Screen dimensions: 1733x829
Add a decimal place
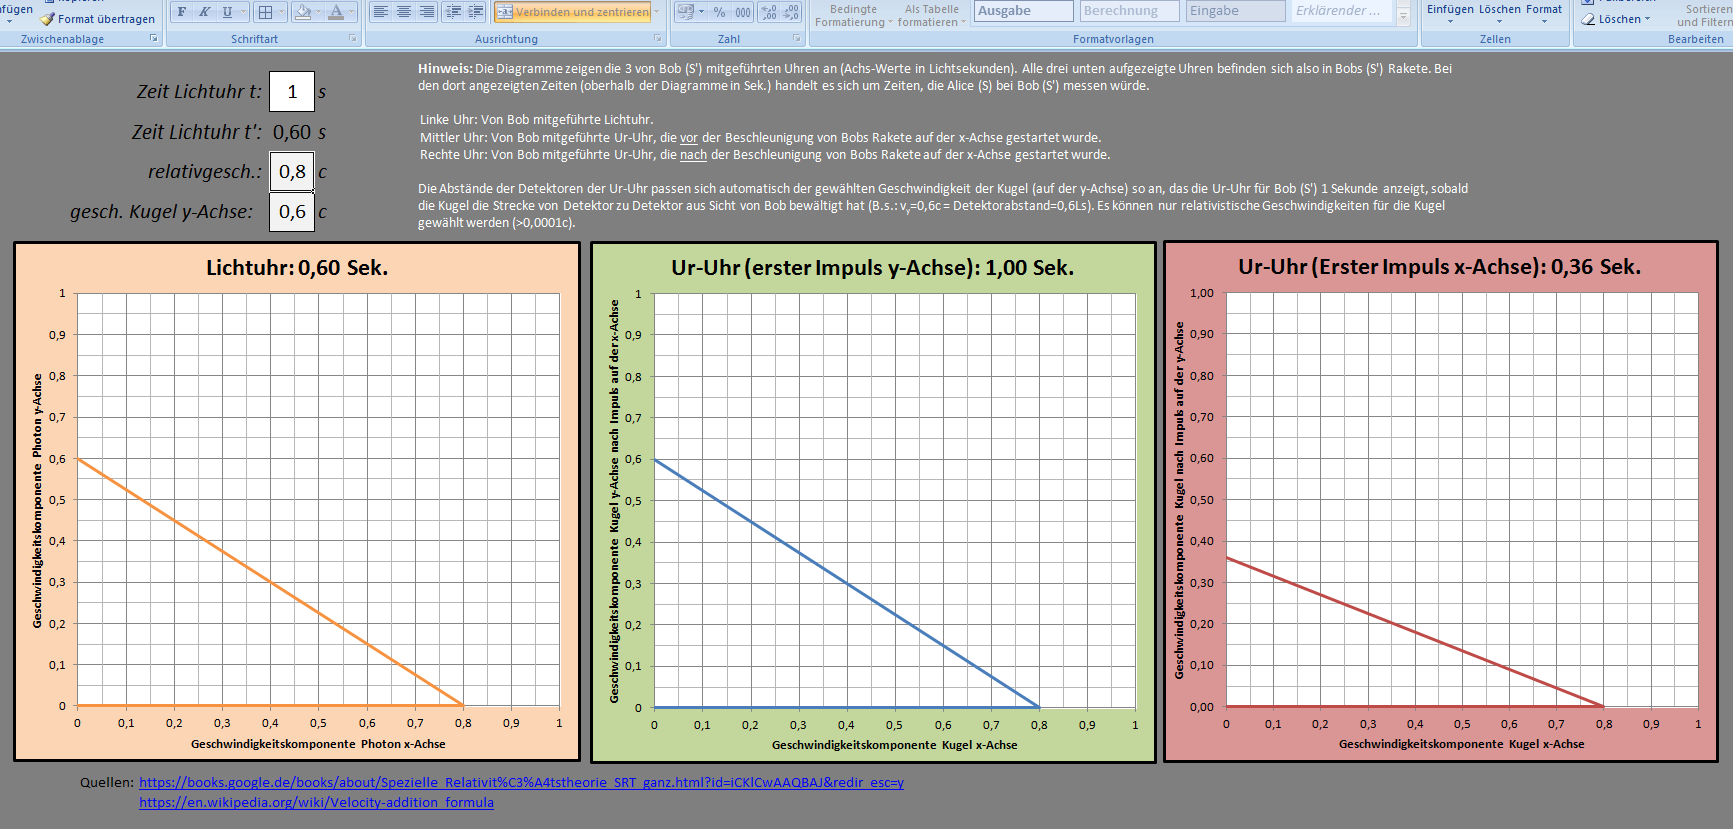tap(769, 12)
